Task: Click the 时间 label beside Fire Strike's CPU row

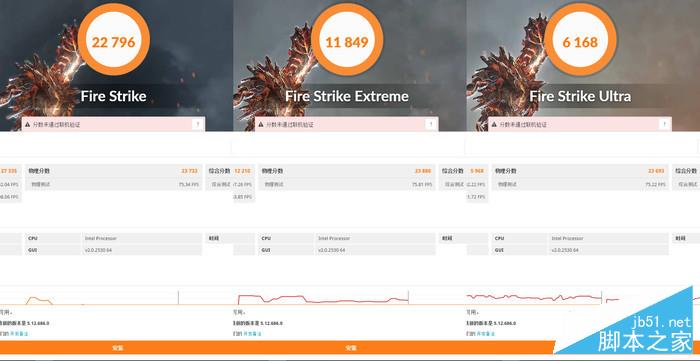Action: pos(214,238)
